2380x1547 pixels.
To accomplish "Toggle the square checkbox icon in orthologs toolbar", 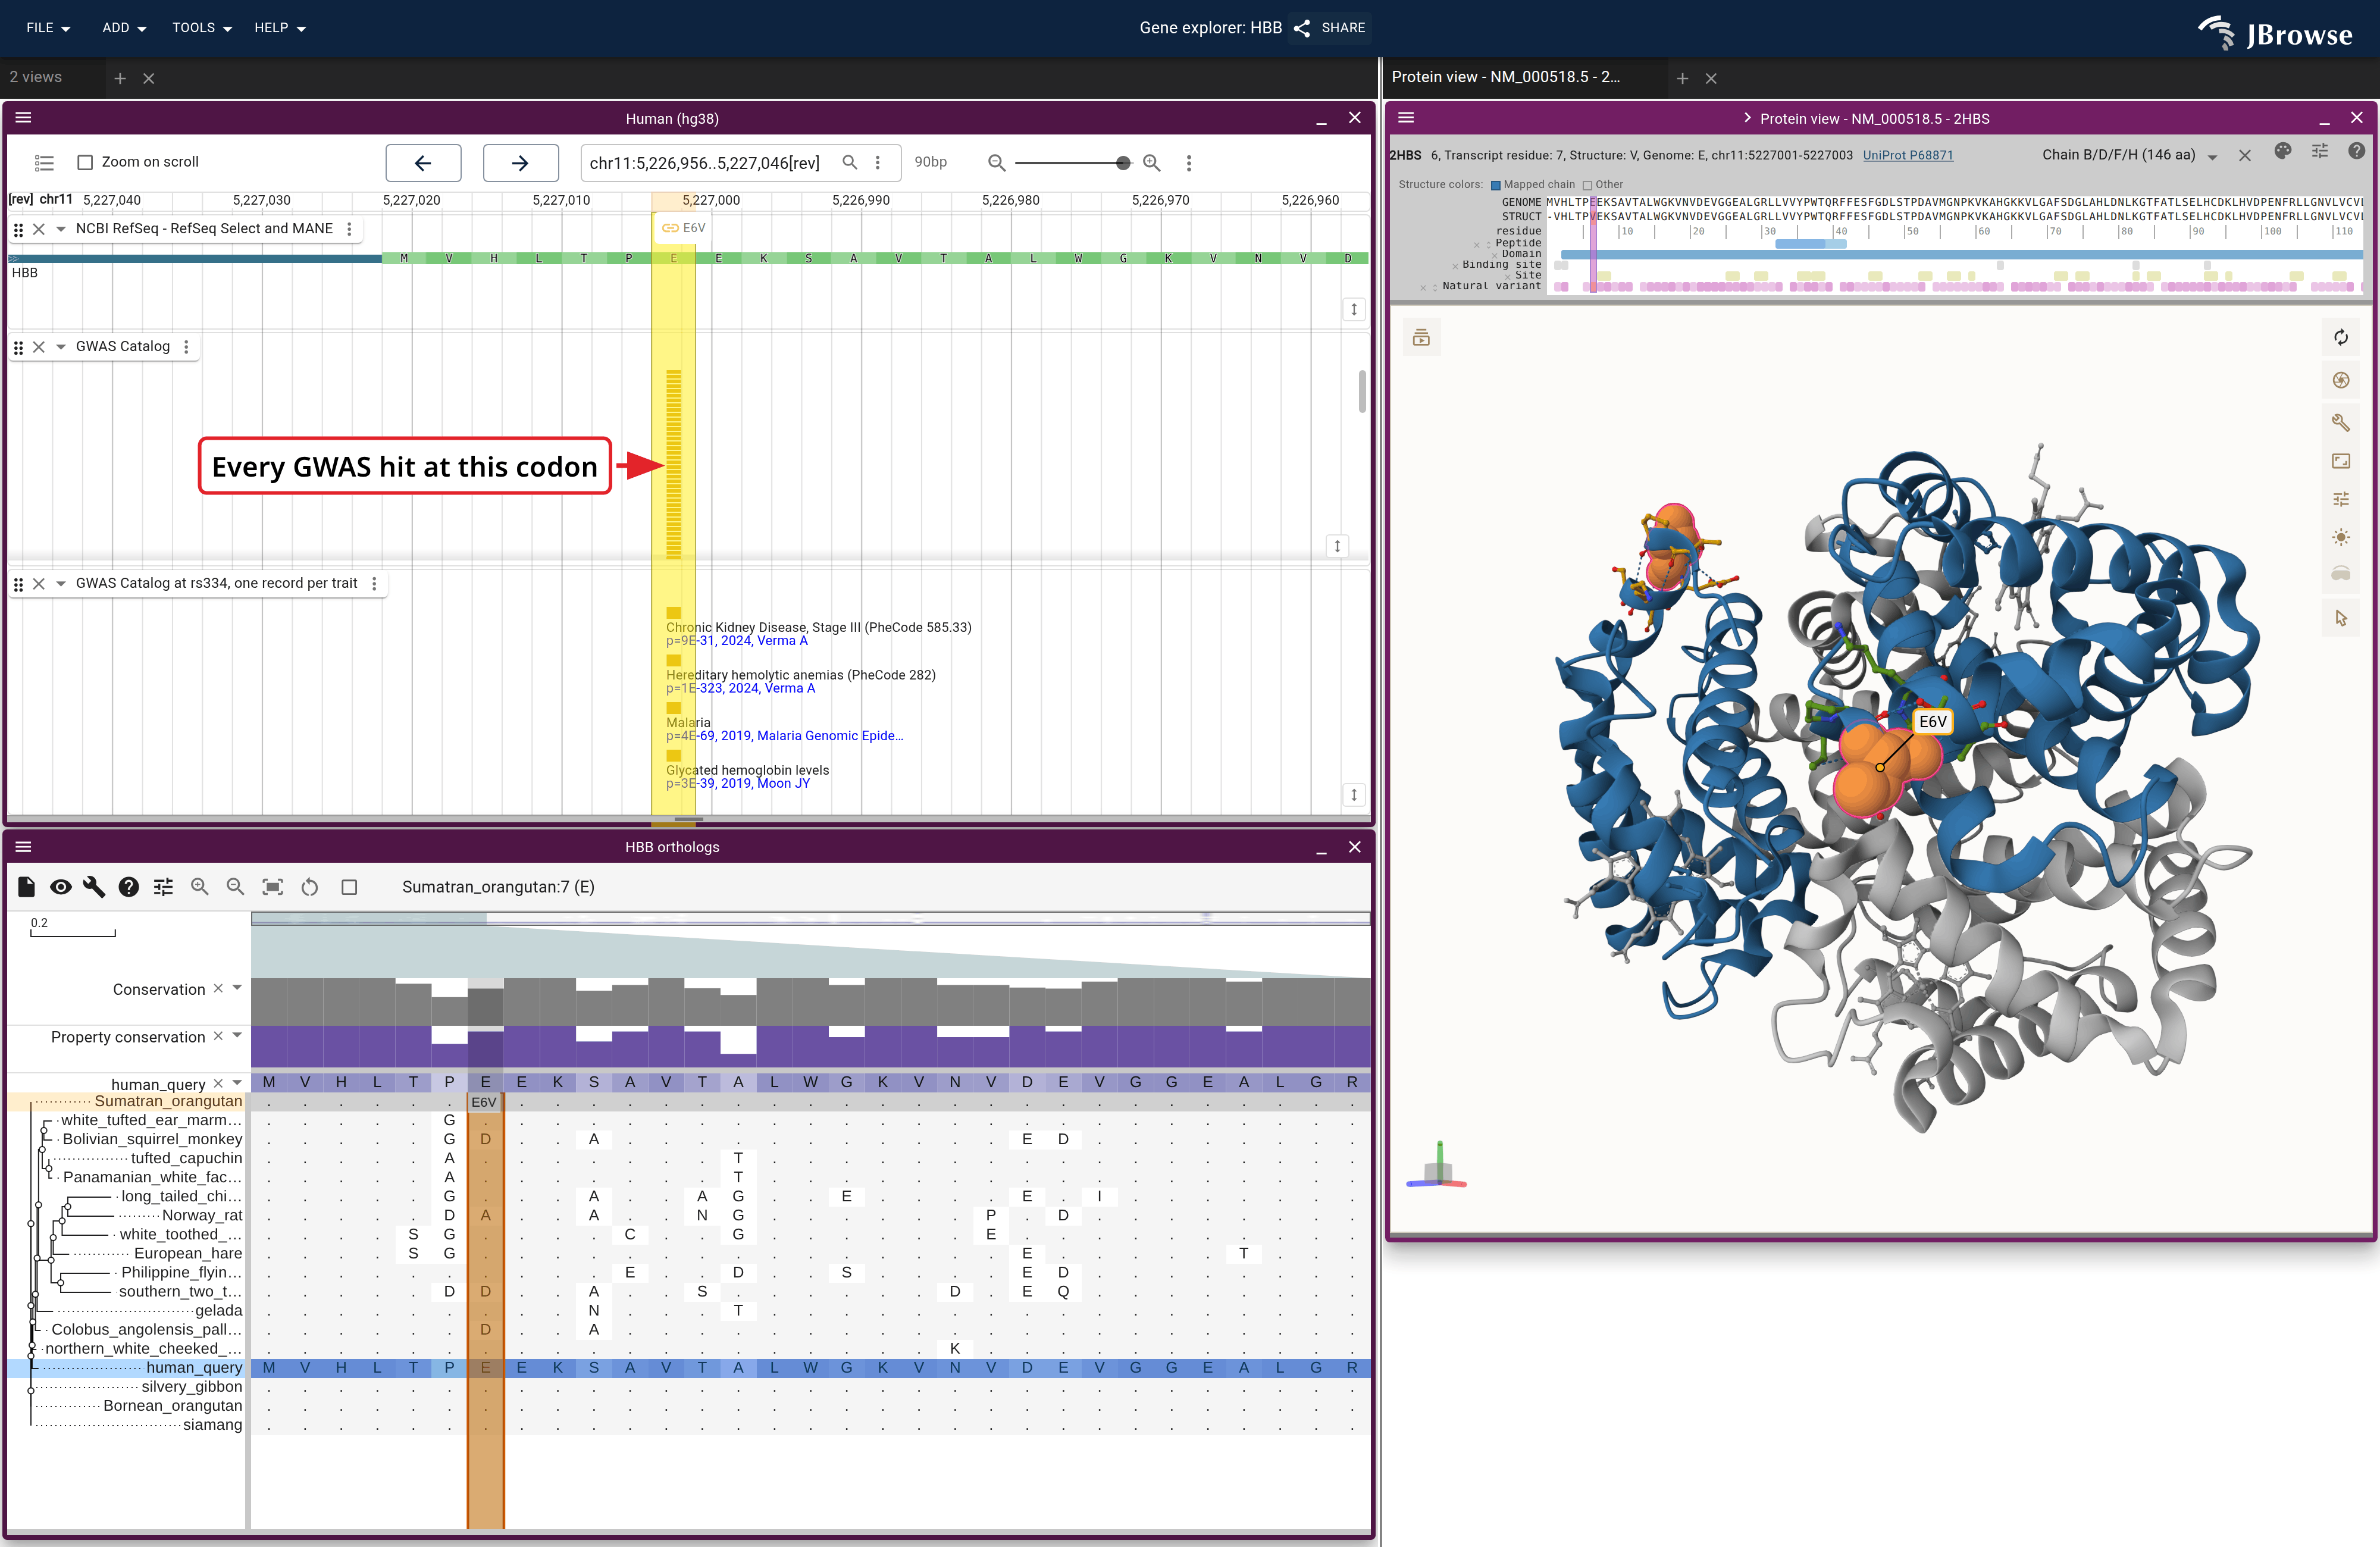I will (x=349, y=887).
